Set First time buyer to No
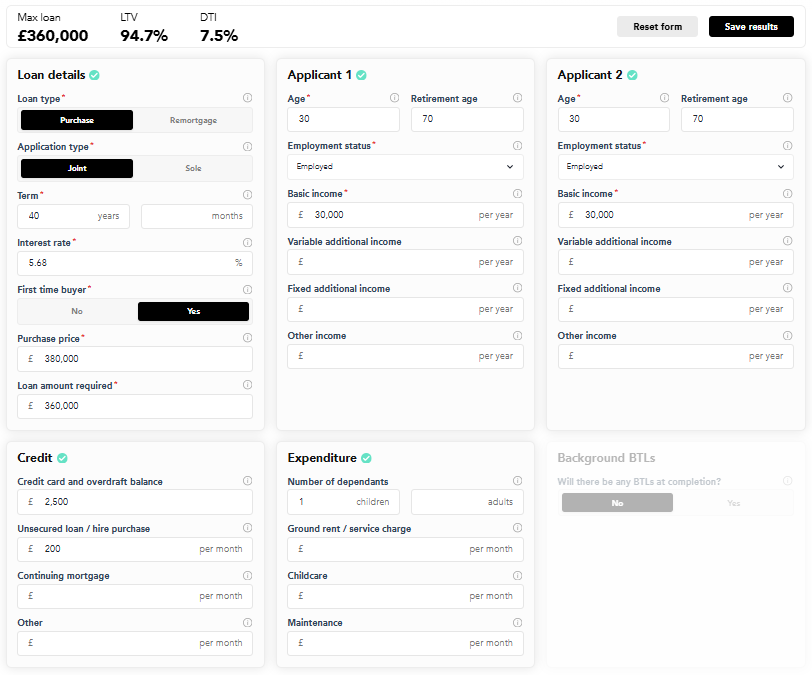 coord(77,311)
